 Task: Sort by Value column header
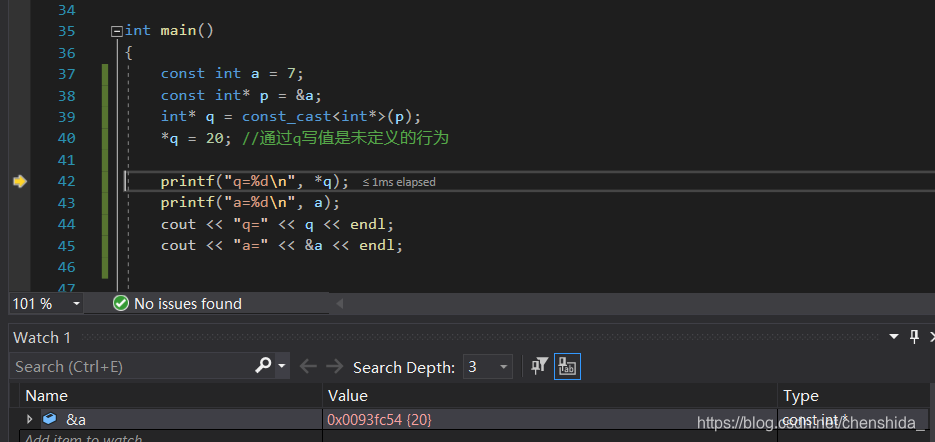(x=550, y=395)
